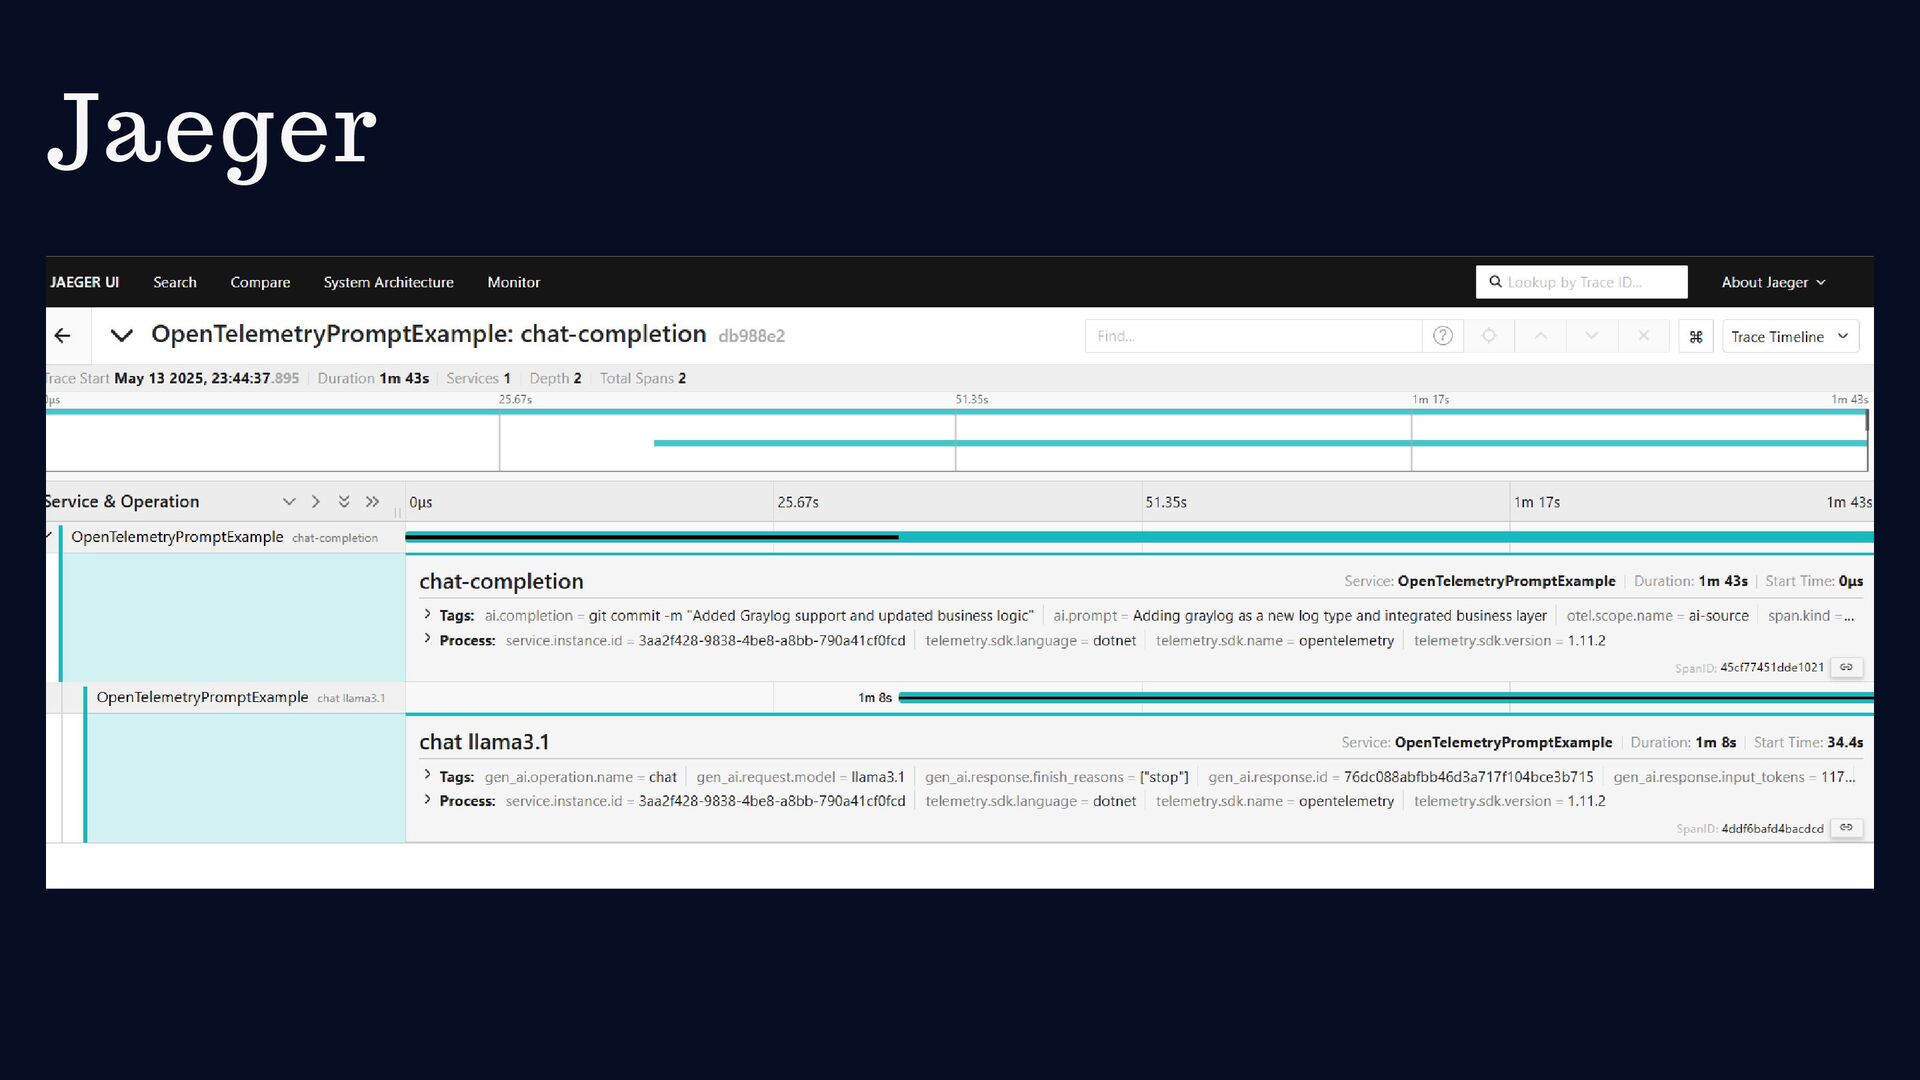Click the collapse all double-chevron icon
Image resolution: width=1920 pixels, height=1080 pixels.
pyautogui.click(x=344, y=502)
